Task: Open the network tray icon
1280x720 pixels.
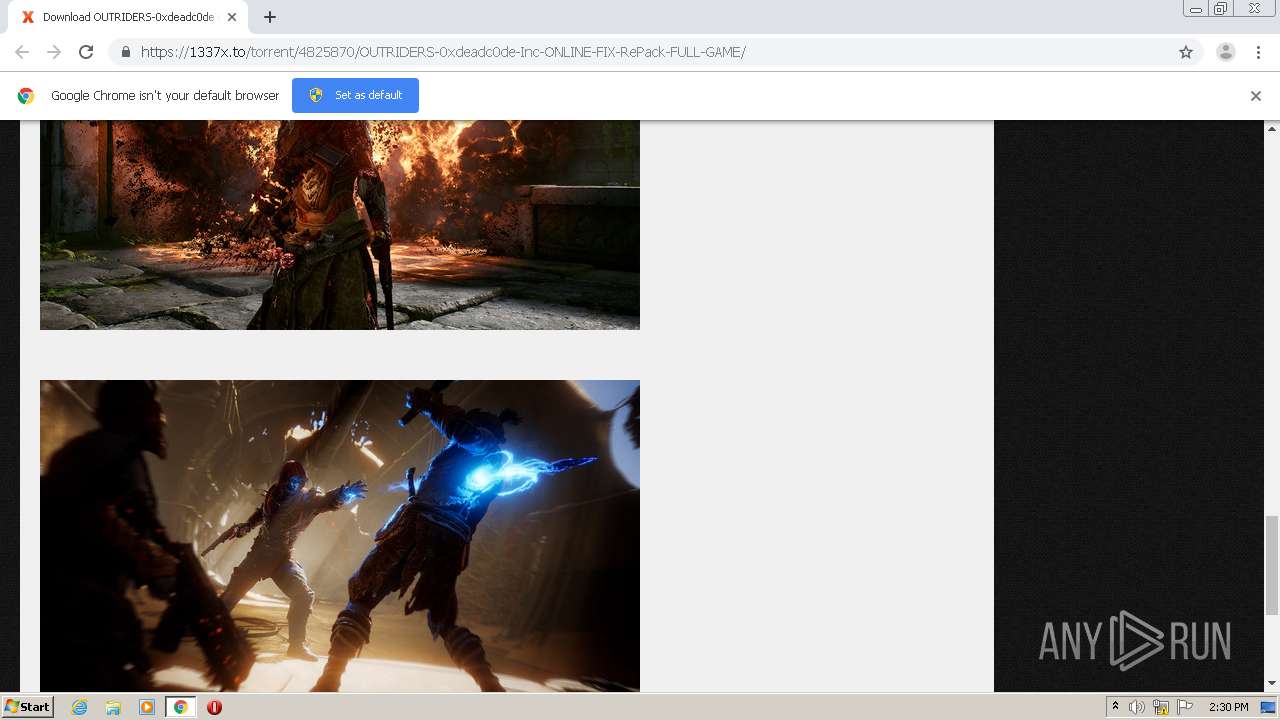Action: pyautogui.click(x=1161, y=707)
